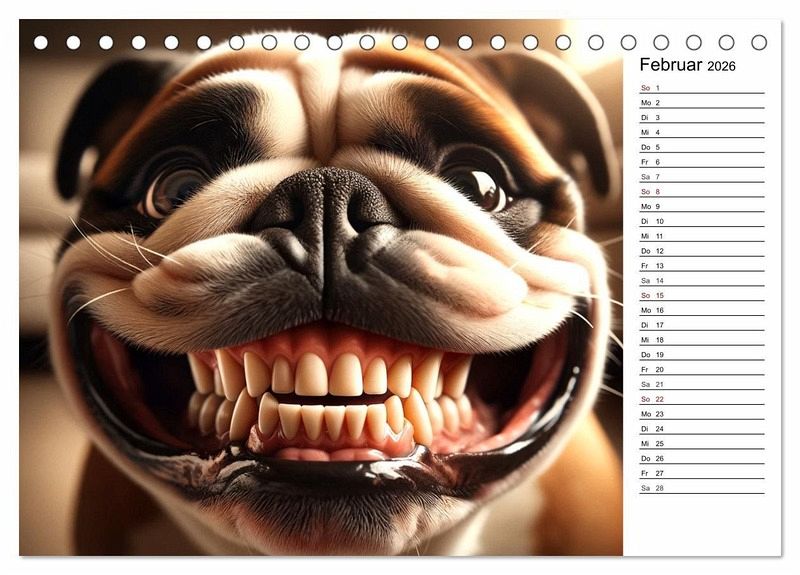This screenshot has height=575, width=800.
Task: Click the Fr 13 calendar row
Action: point(701,266)
